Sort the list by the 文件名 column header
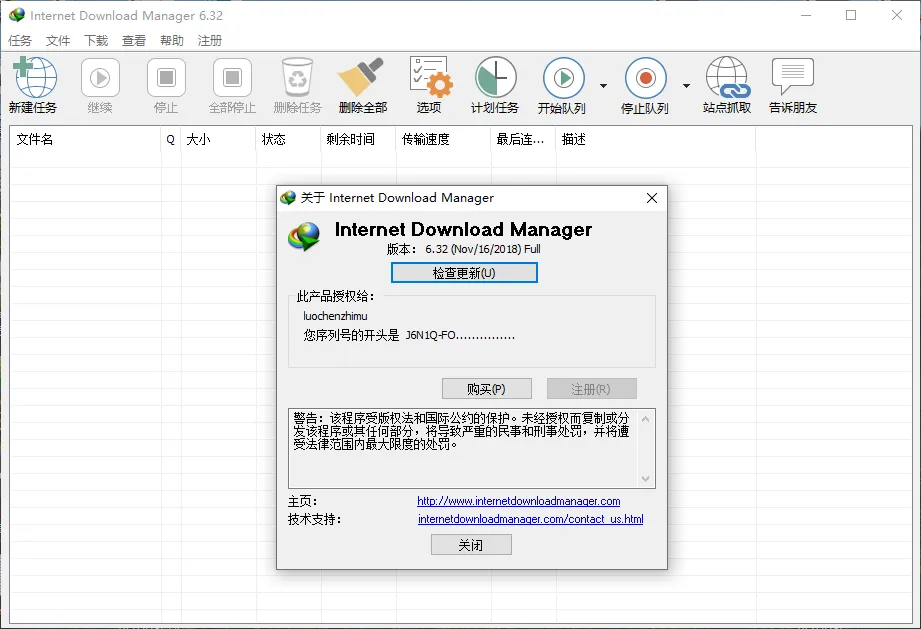The image size is (921, 629). pos(85,140)
